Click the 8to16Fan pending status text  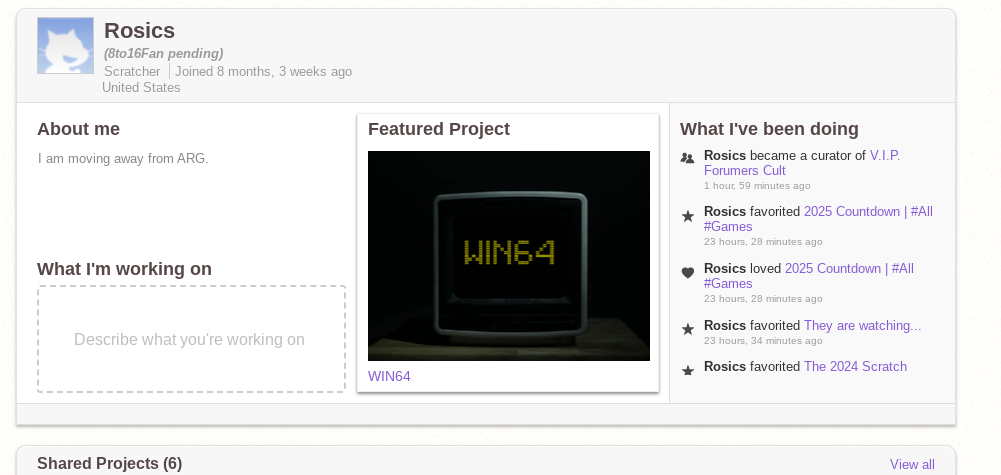[163, 53]
